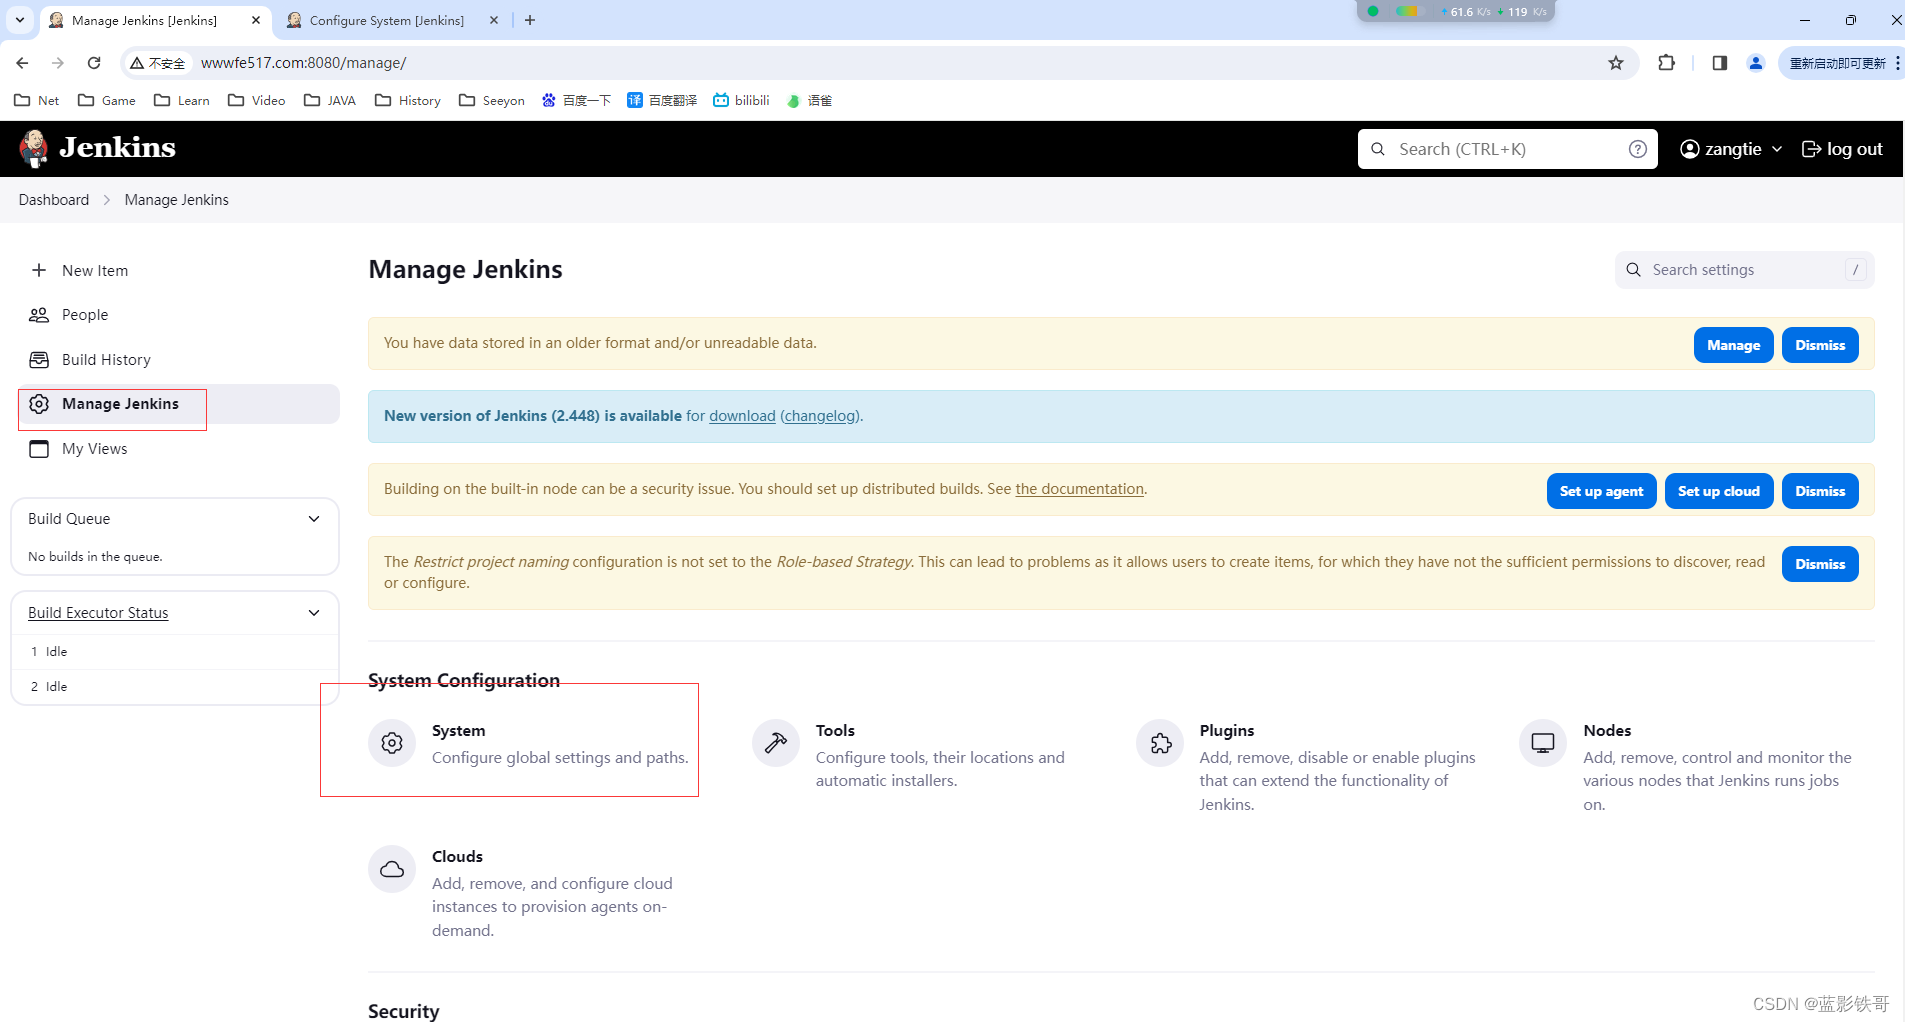Open the Seeyon bookmark folder
Viewport: 1905px width, 1022px height.
click(x=492, y=100)
